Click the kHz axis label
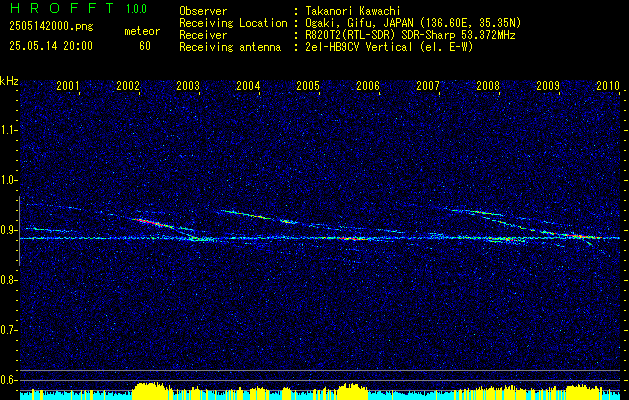Screen dimensions: 629x400 9,81
